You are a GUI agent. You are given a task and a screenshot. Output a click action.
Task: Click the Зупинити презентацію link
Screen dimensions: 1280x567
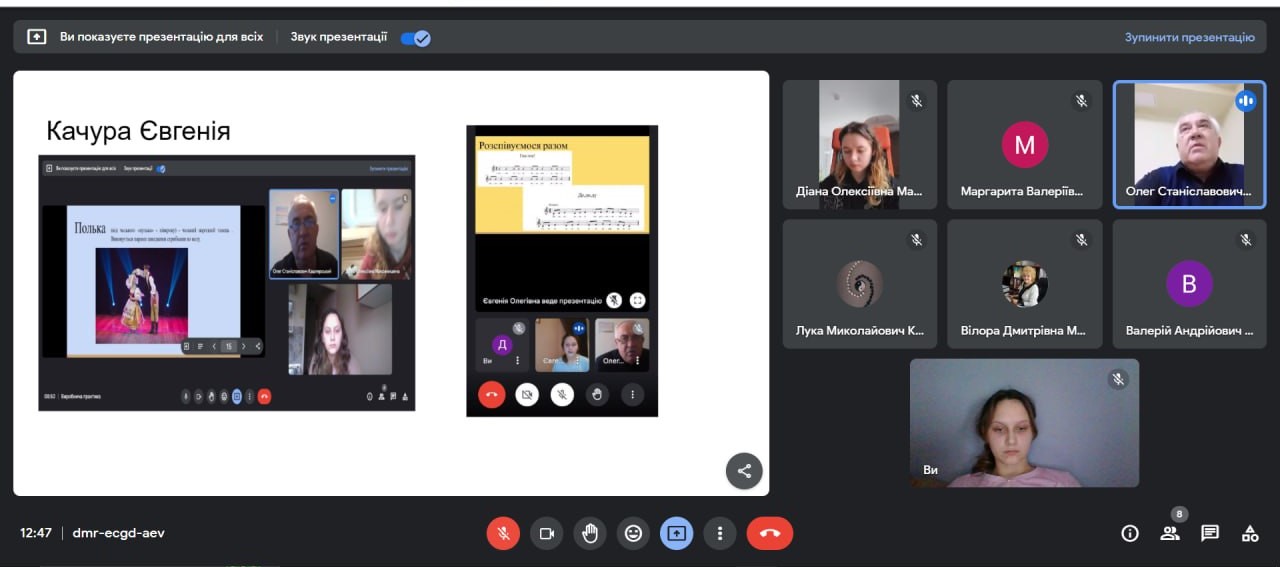point(1189,37)
